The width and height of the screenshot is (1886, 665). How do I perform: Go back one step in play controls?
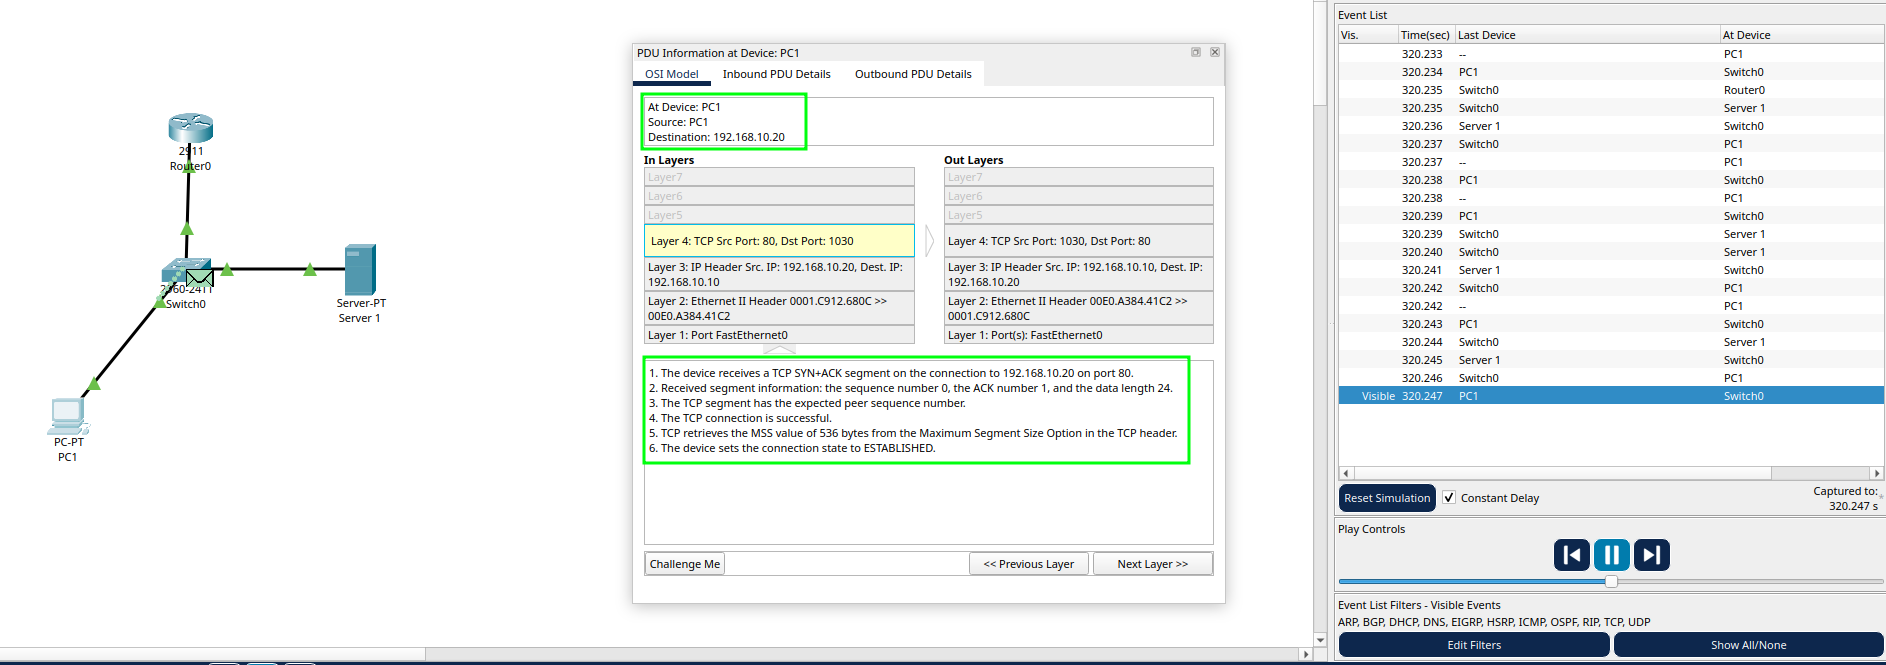(1571, 555)
